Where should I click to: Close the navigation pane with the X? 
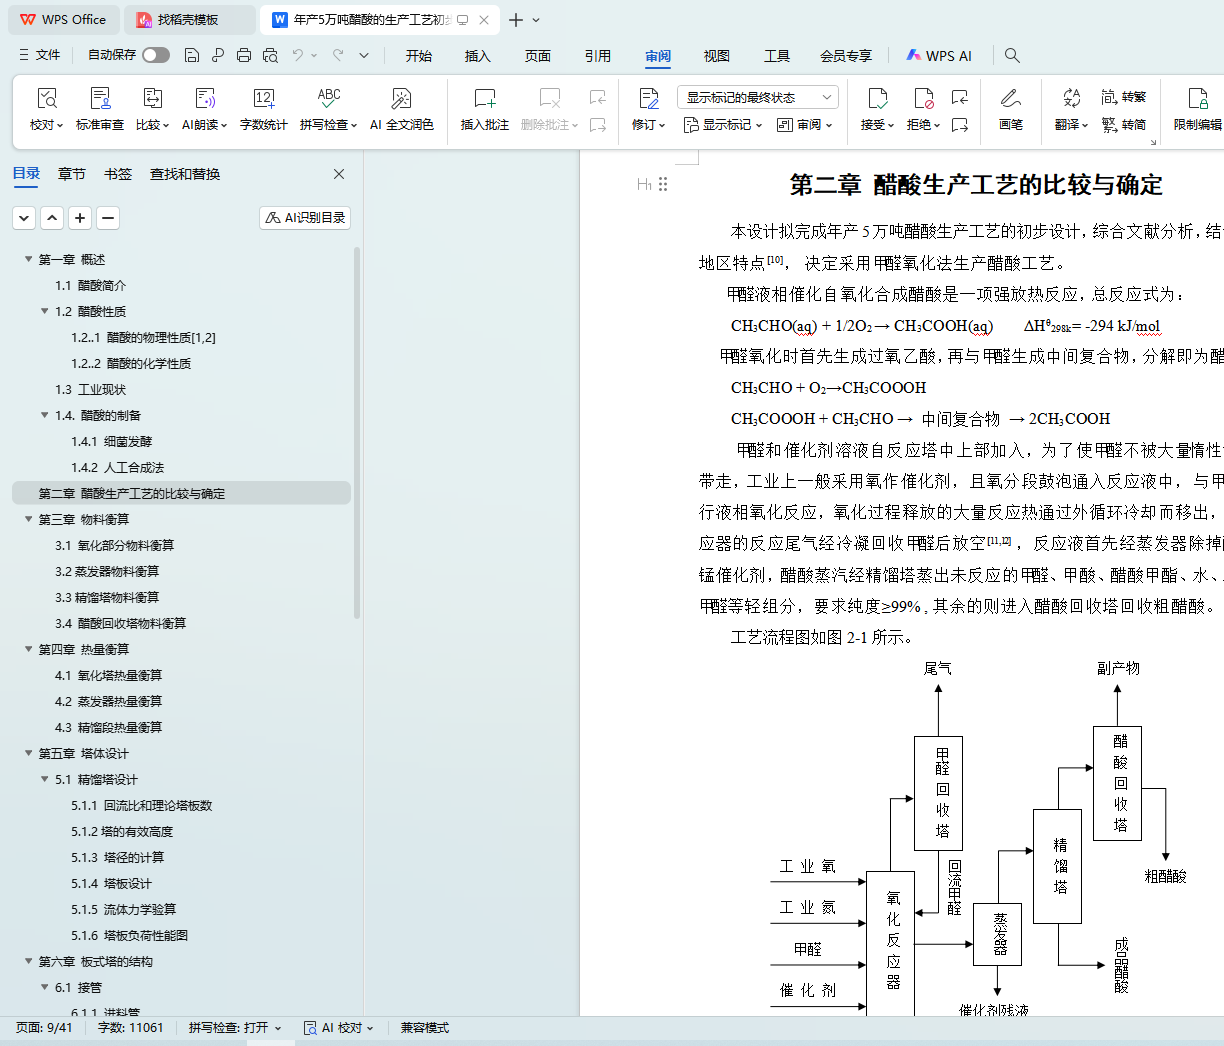coord(339,174)
